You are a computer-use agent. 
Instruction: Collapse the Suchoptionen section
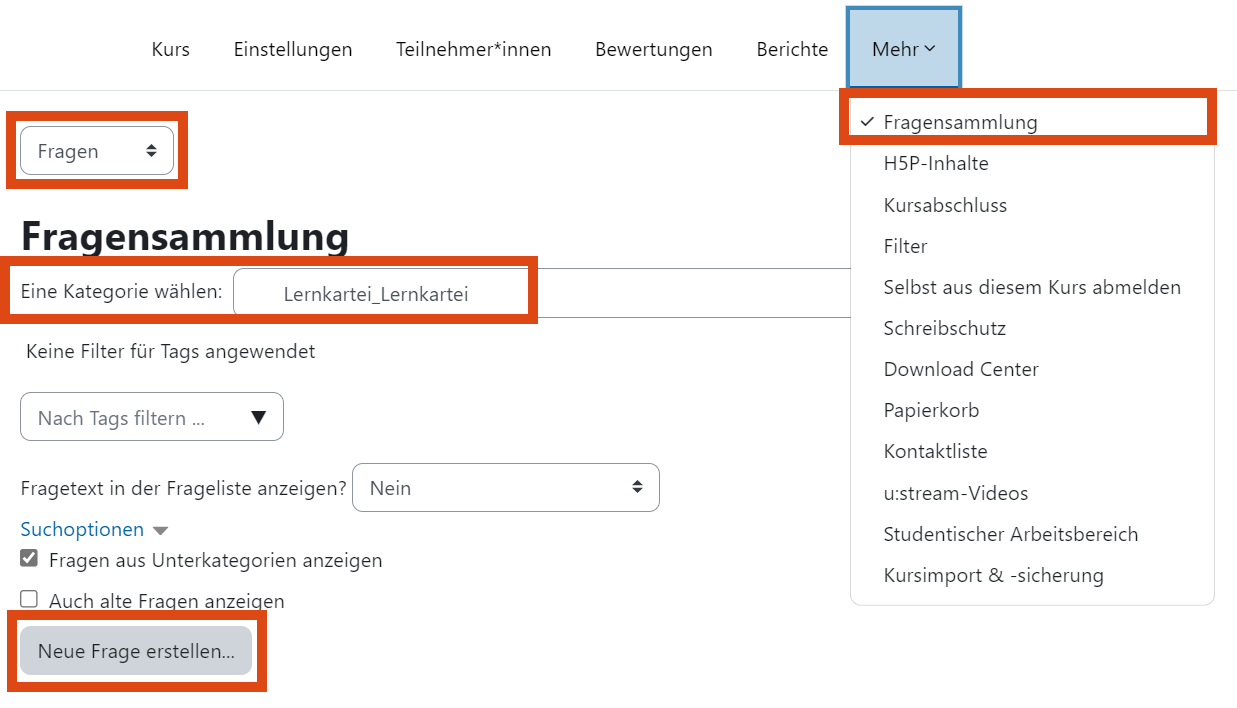click(94, 529)
